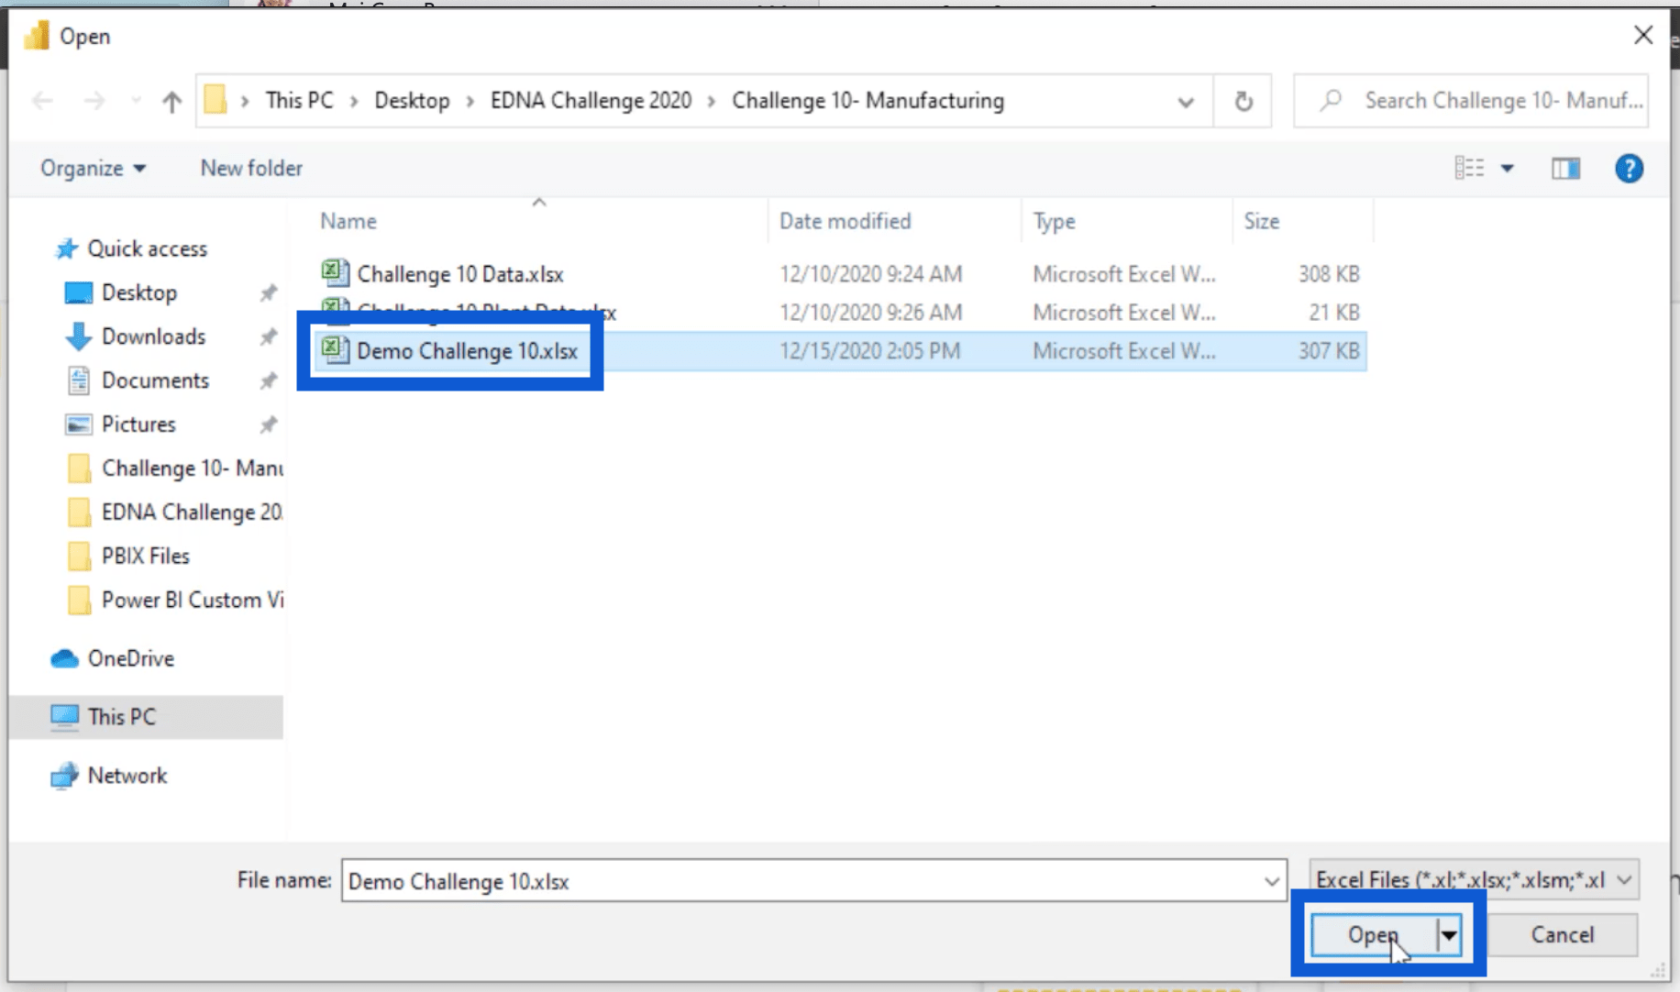
Task: Click the 308 KB size cell
Action: coord(1328,273)
